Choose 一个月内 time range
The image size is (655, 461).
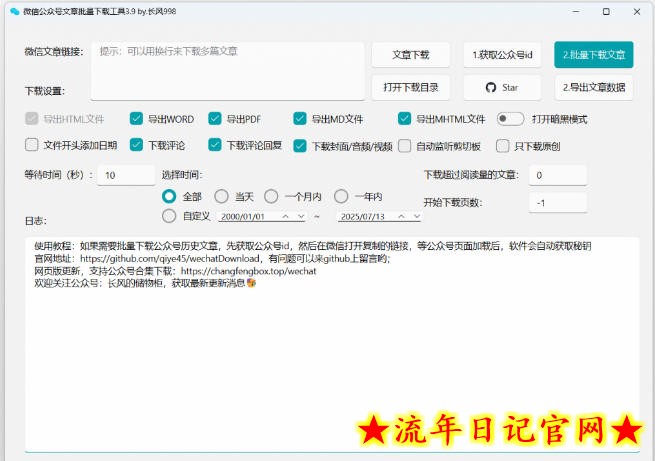click(x=271, y=196)
